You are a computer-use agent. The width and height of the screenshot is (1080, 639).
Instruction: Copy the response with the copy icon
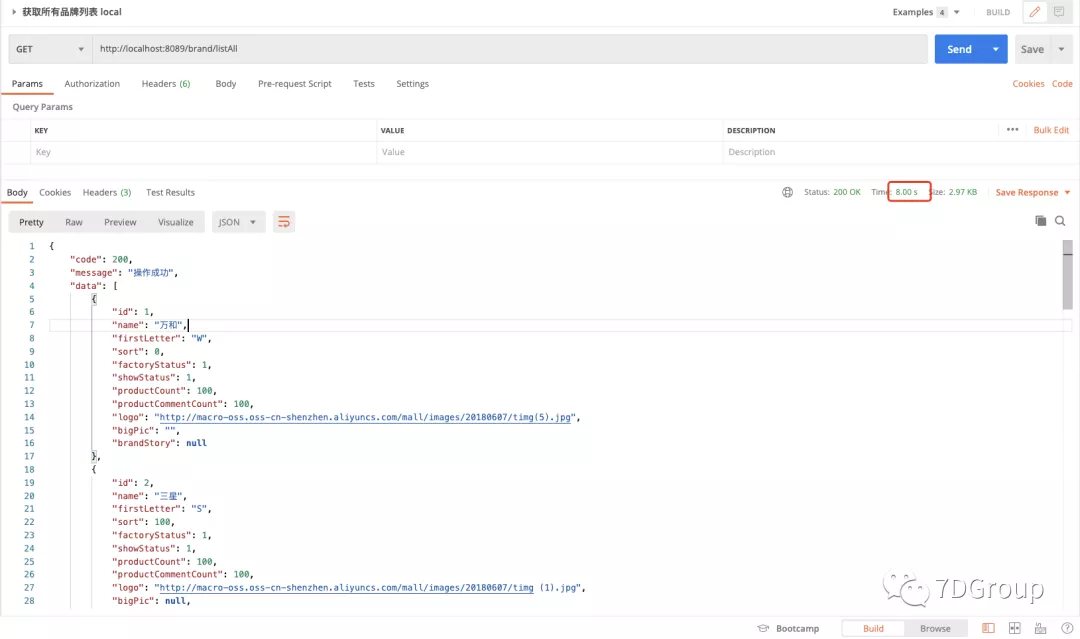click(x=1040, y=220)
